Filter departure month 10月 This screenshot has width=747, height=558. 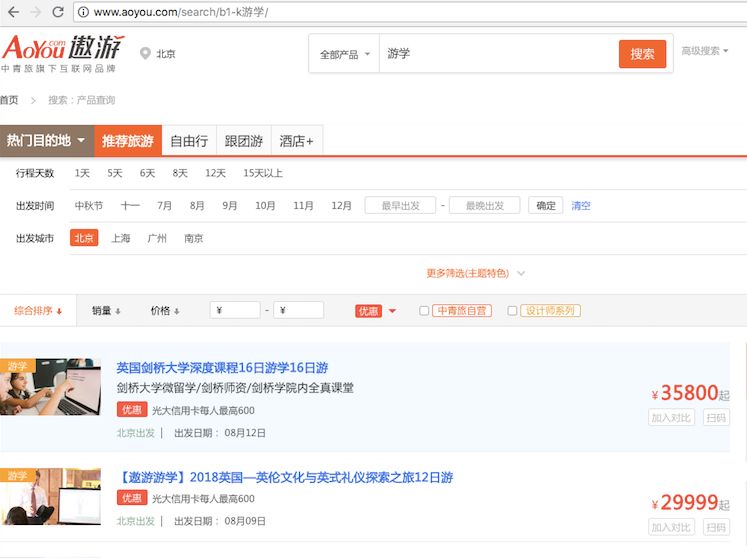265,205
